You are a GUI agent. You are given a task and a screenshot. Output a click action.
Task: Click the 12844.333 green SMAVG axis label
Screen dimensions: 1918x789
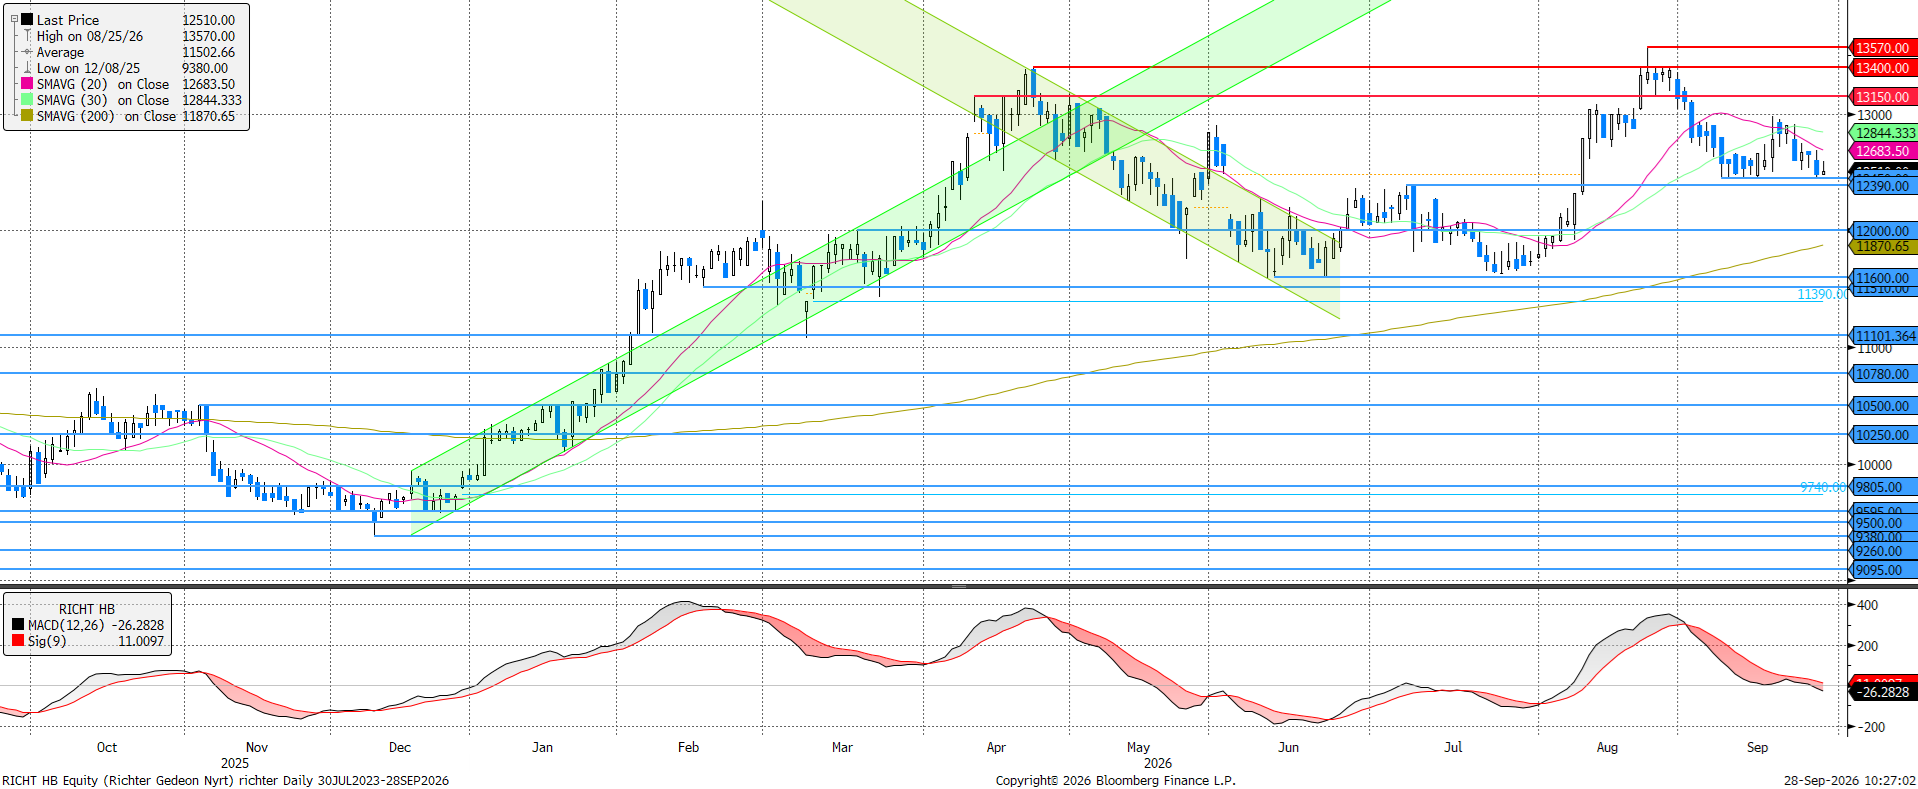1885,133
